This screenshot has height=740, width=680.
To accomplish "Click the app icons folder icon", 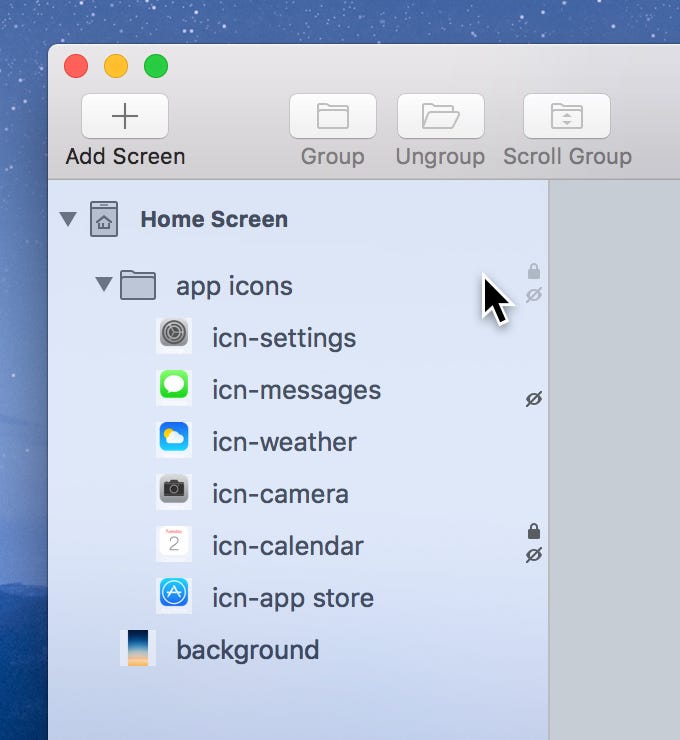I will click(x=138, y=285).
